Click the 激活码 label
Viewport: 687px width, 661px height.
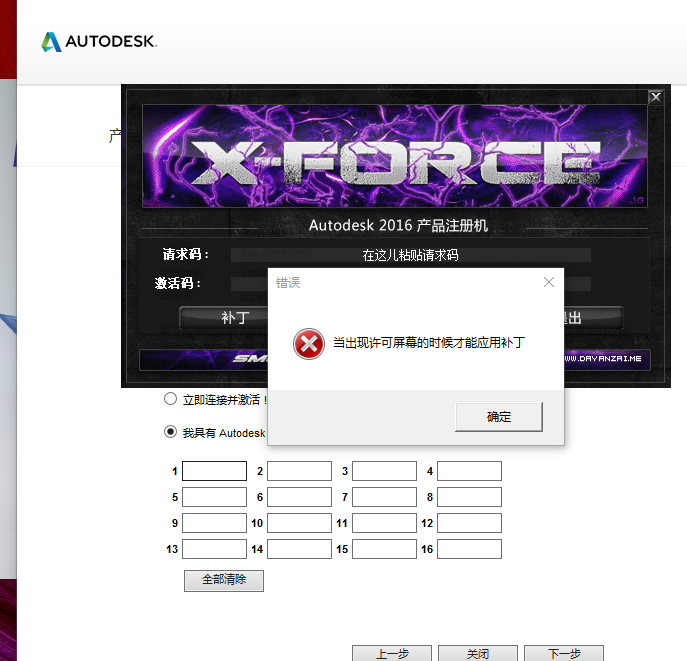tap(178, 283)
